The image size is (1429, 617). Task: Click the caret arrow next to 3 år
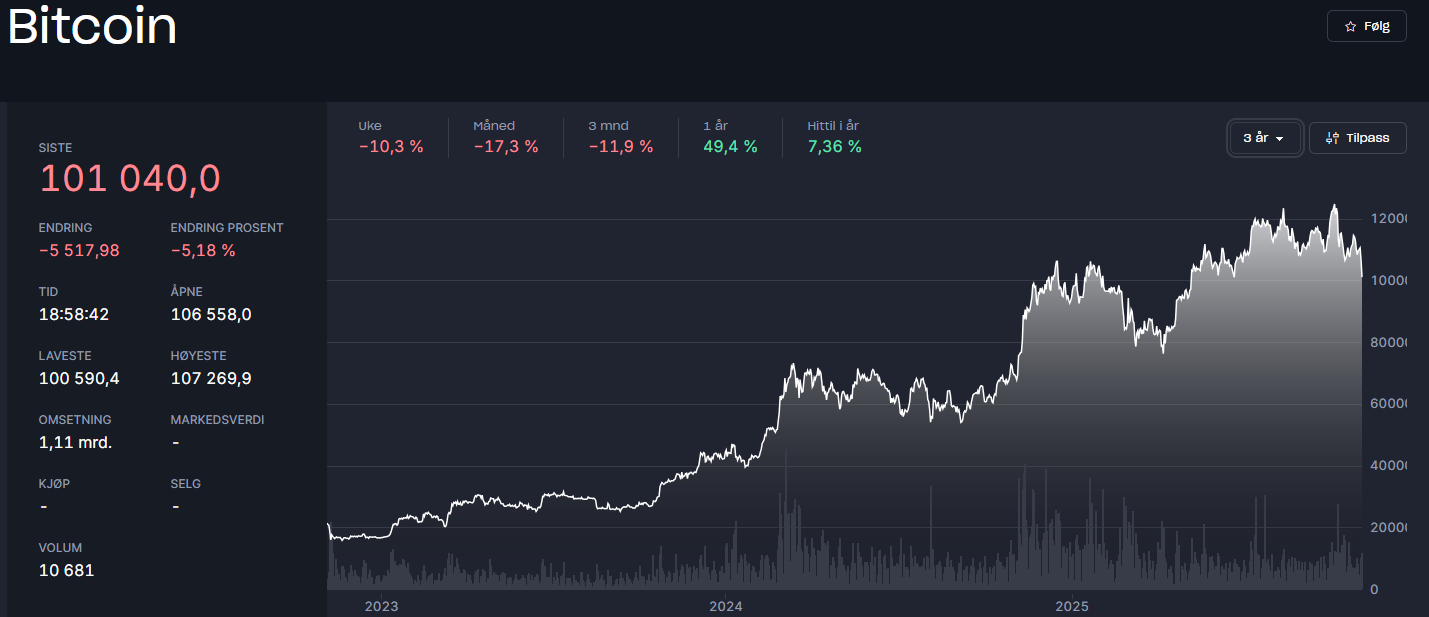[x=1279, y=139]
